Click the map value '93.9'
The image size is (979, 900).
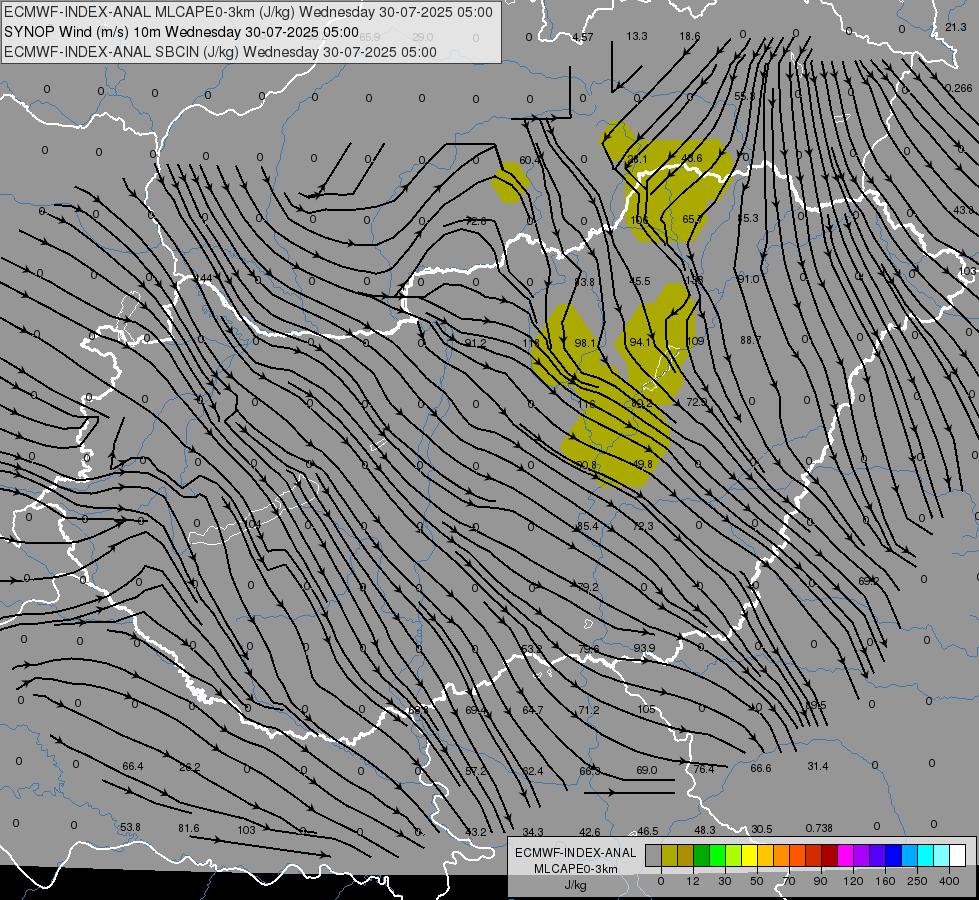pos(644,648)
